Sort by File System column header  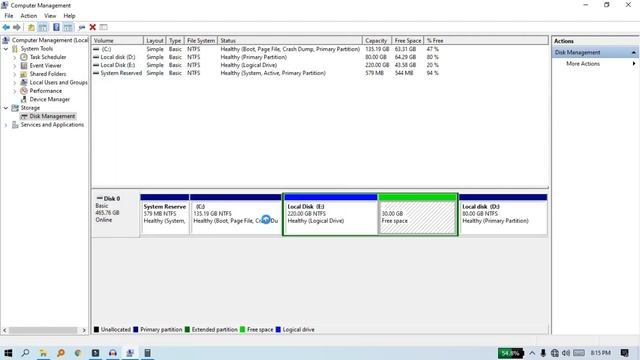point(201,40)
